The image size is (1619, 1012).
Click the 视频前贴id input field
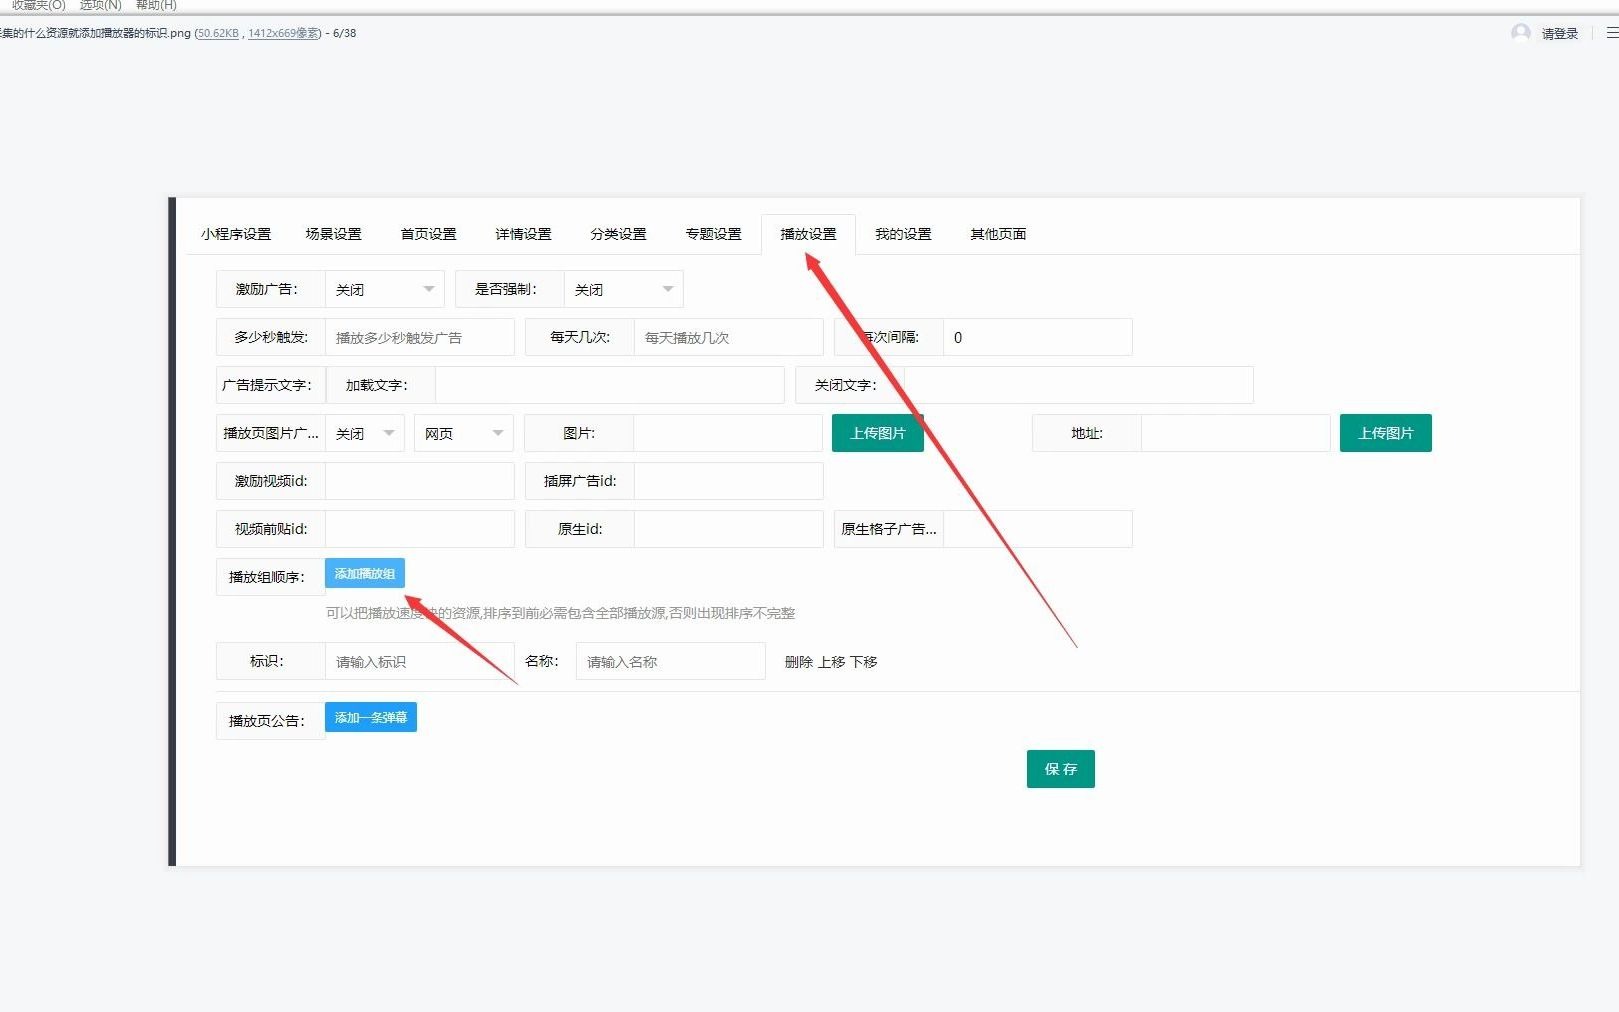(420, 529)
